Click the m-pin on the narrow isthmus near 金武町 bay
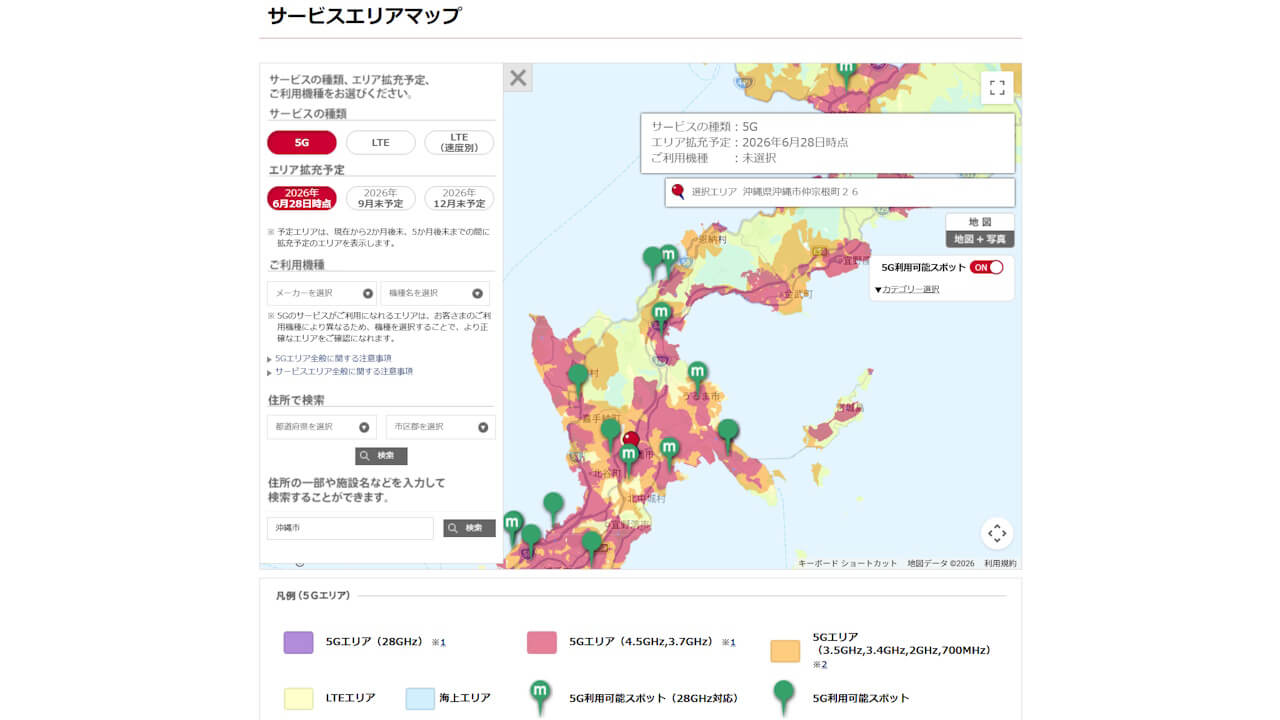The width and height of the screenshot is (1280, 720). (662, 318)
